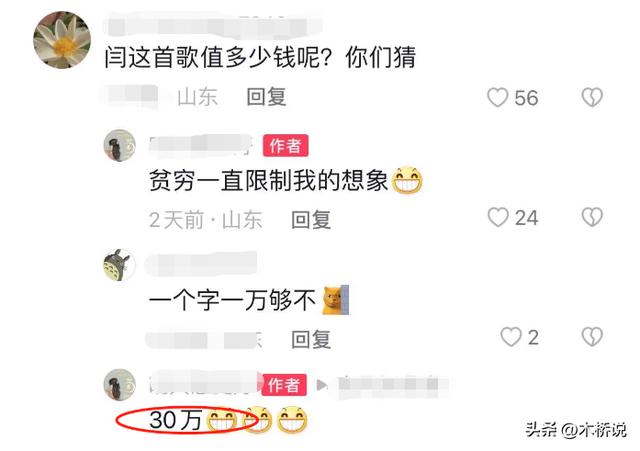
Task: Reply to the 一个字一万够不 comment
Action: point(311,340)
